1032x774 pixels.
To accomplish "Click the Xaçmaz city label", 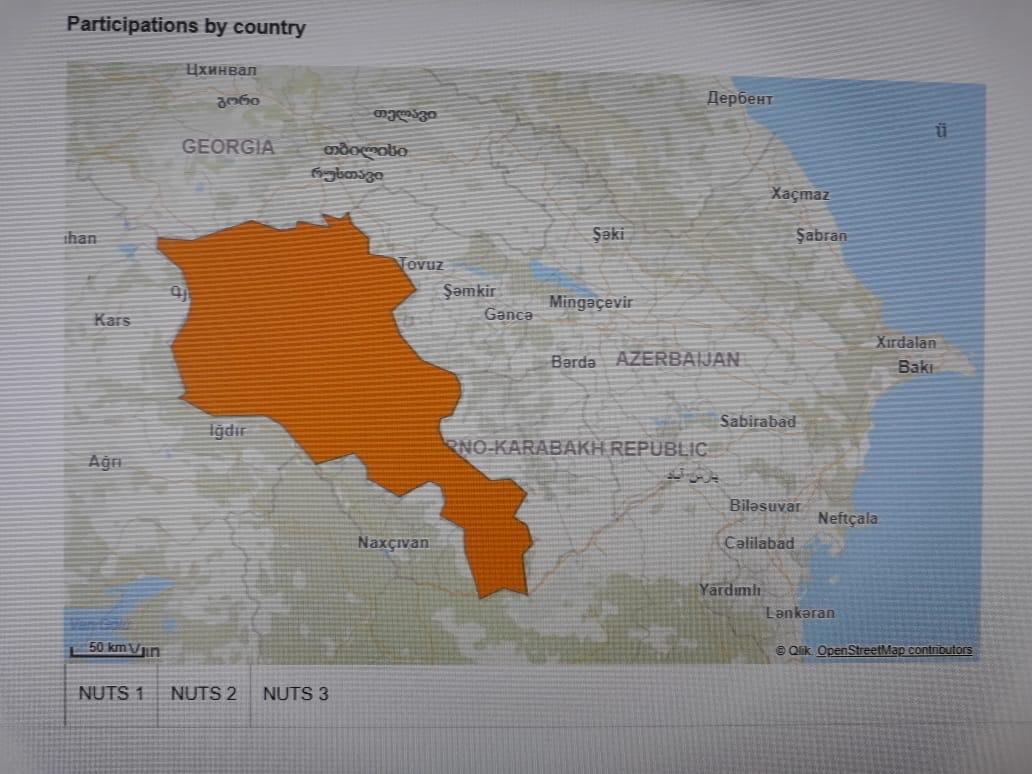I will 800,194.
